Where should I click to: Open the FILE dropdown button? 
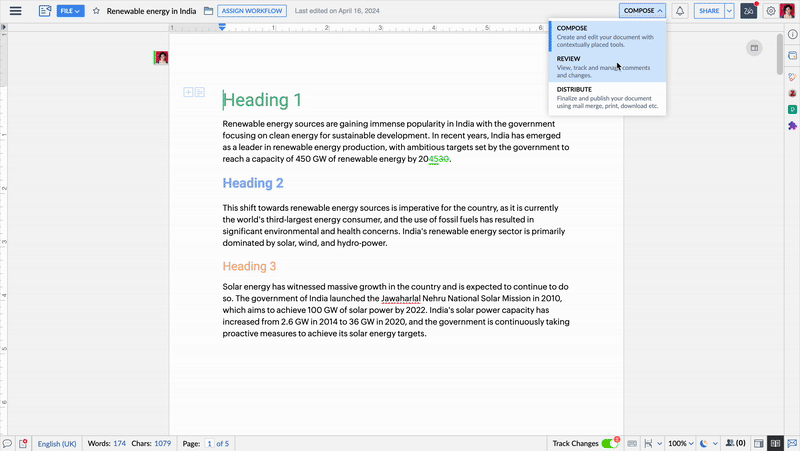click(x=70, y=11)
